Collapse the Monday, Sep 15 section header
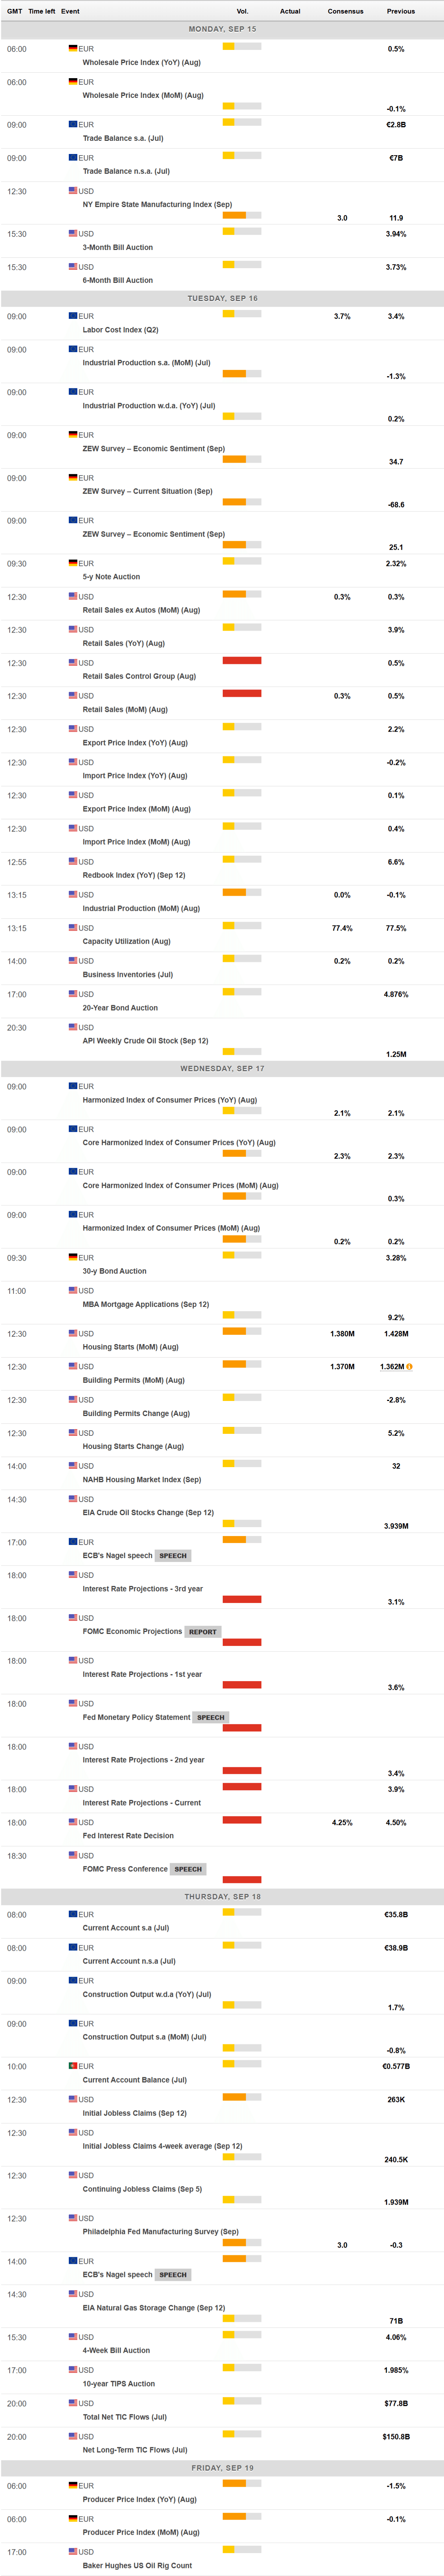 pyautogui.click(x=222, y=29)
